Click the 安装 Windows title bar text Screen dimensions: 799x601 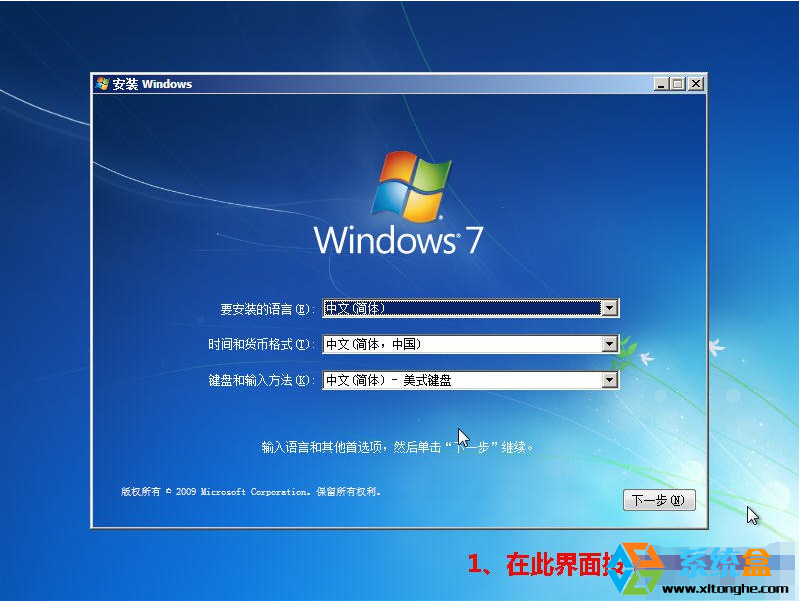click(x=152, y=84)
